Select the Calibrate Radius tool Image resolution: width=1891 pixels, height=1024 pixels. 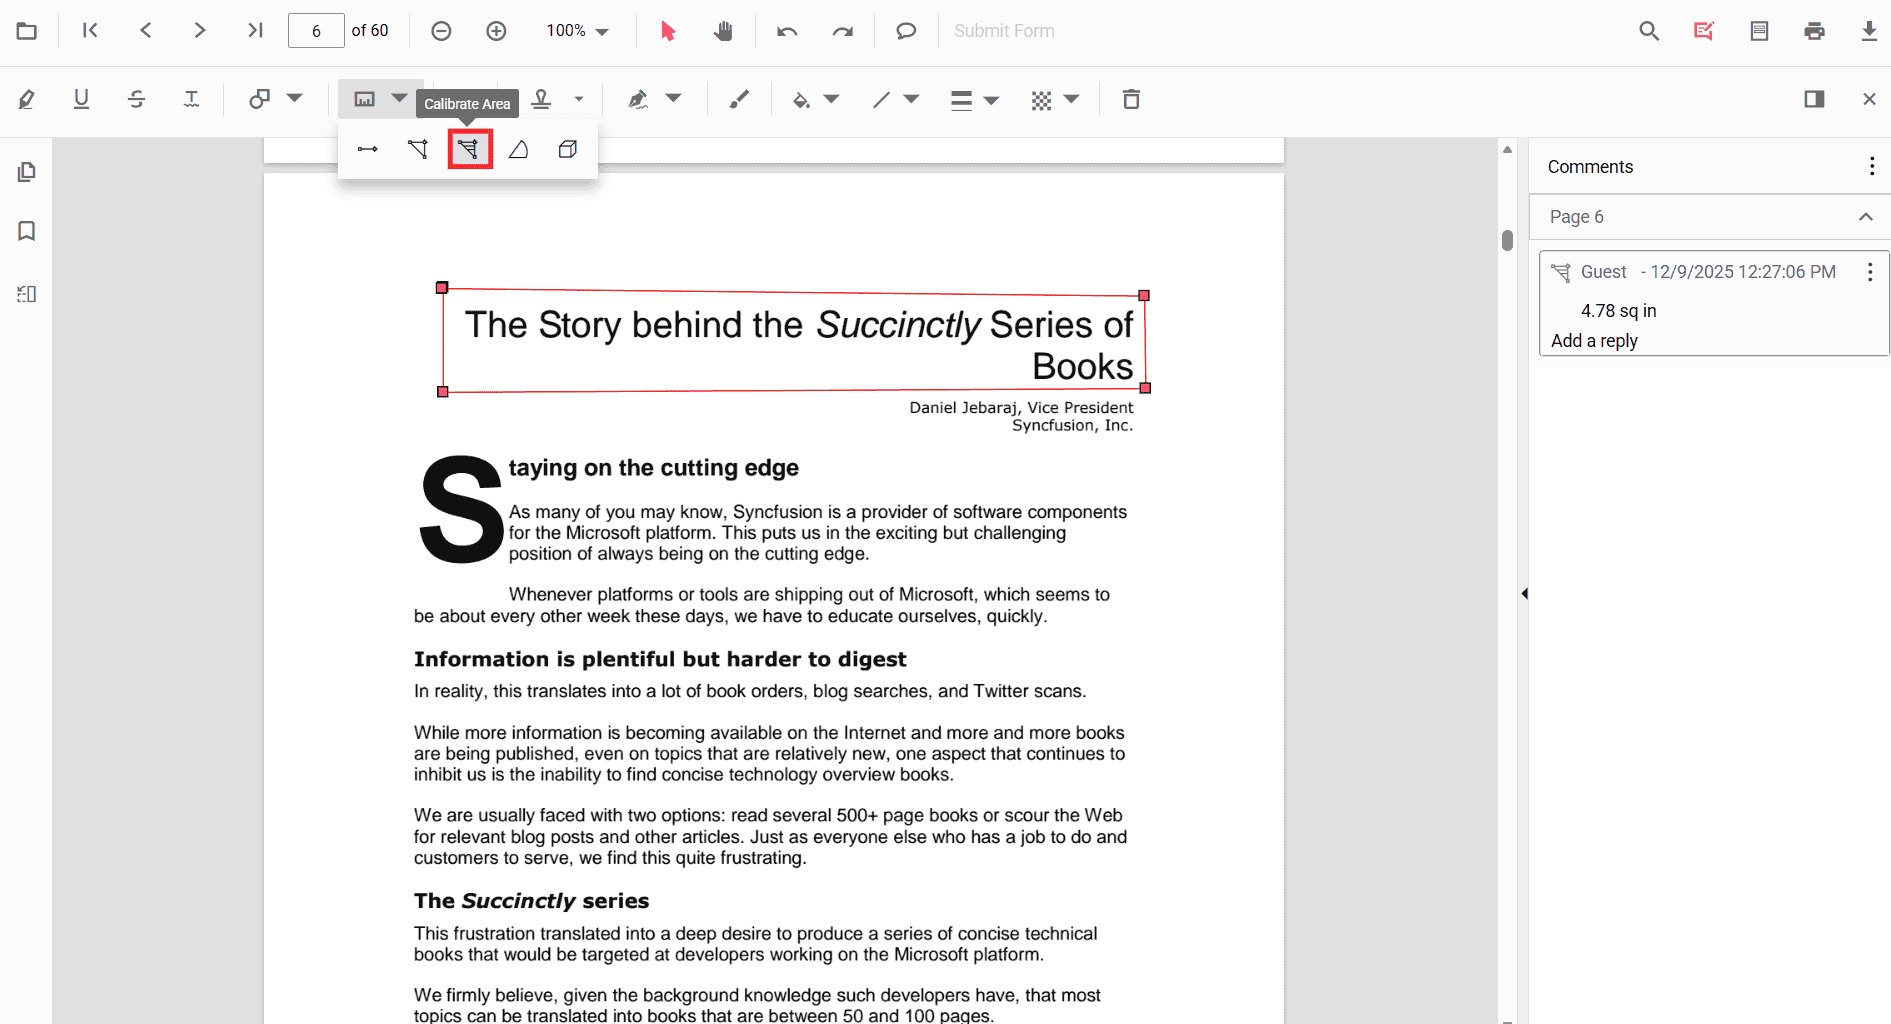519,149
